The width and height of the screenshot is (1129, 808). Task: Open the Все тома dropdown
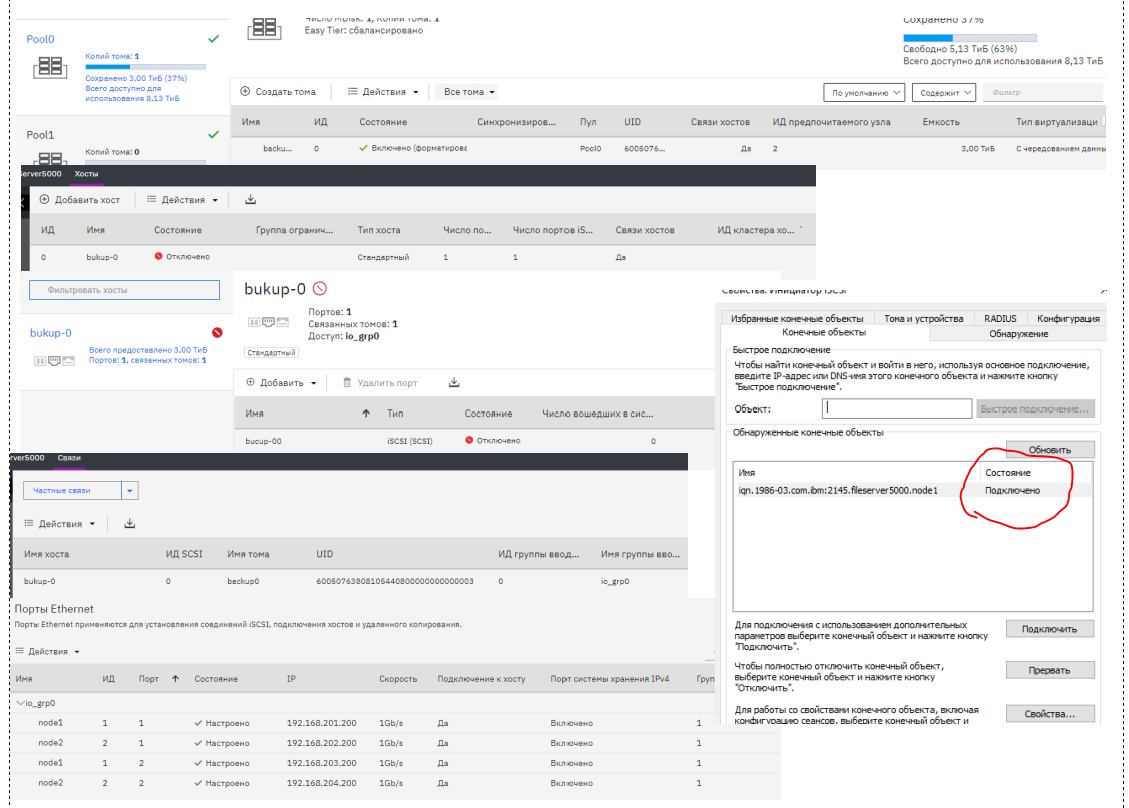pyautogui.click(x=469, y=91)
